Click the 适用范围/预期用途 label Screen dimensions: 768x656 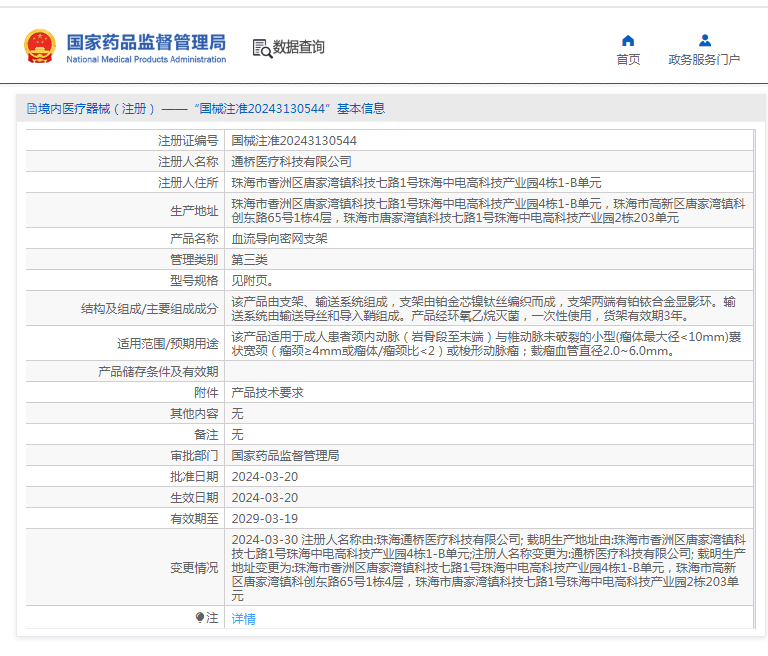[x=168, y=344]
